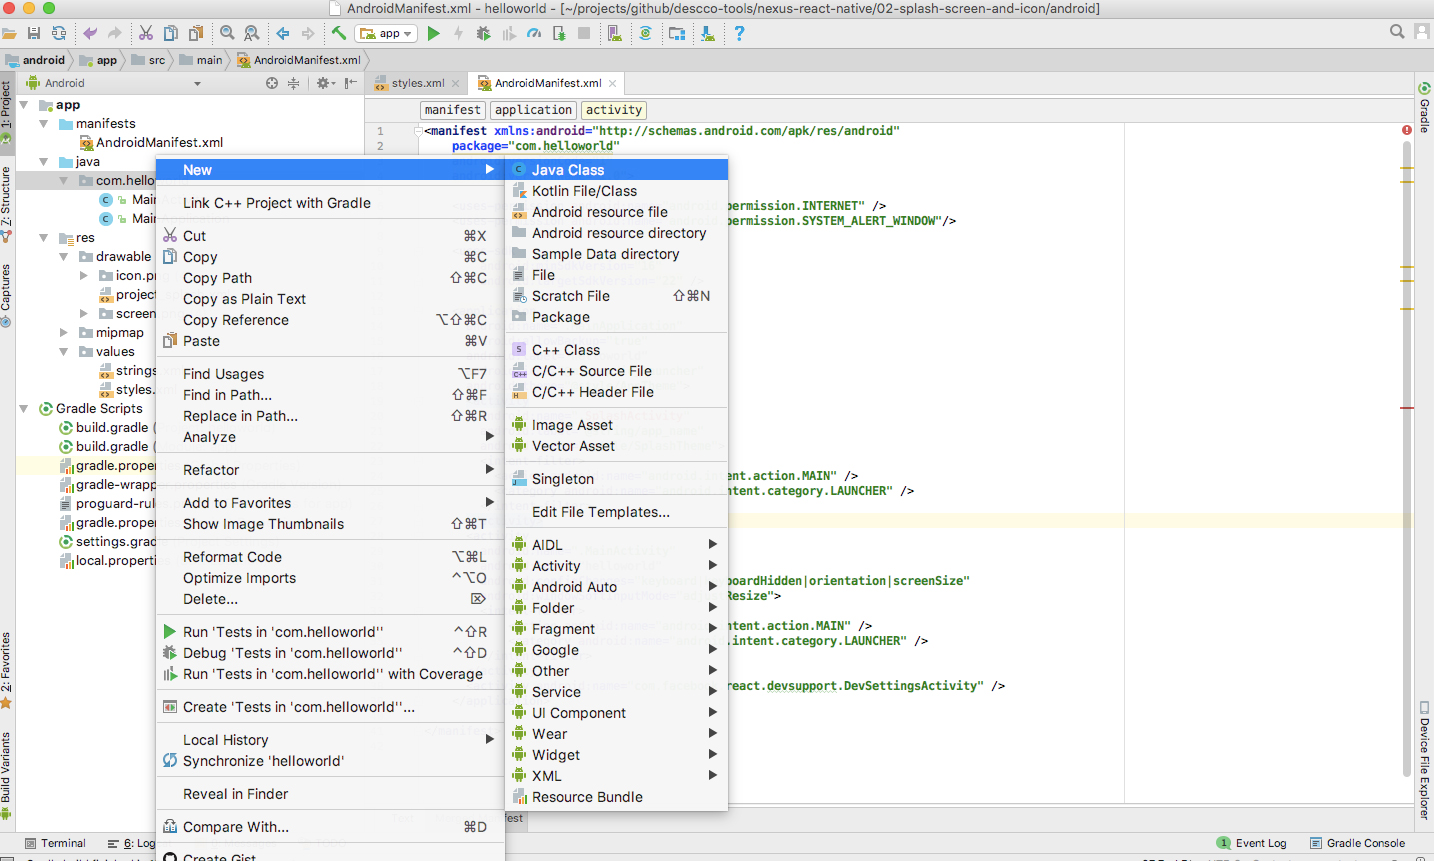This screenshot has height=861, width=1434.
Task: Select Local History menu entry
Action: click(330, 740)
